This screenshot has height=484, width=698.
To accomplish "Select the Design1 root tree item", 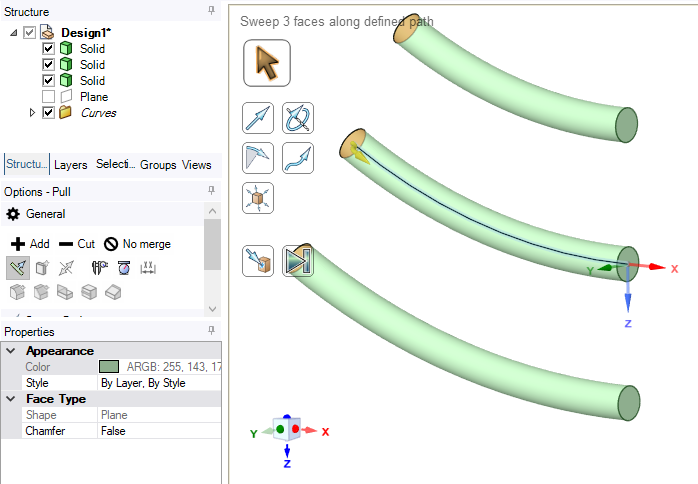I will click(x=86, y=33).
